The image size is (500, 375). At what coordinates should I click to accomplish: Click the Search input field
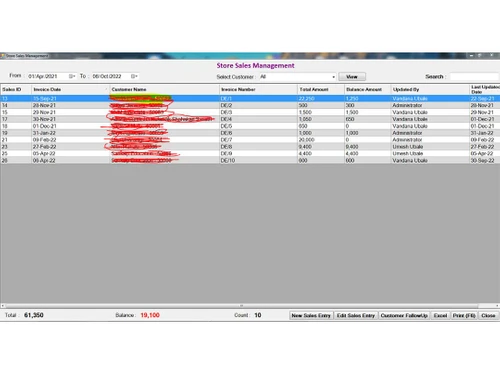pyautogui.click(x=474, y=77)
